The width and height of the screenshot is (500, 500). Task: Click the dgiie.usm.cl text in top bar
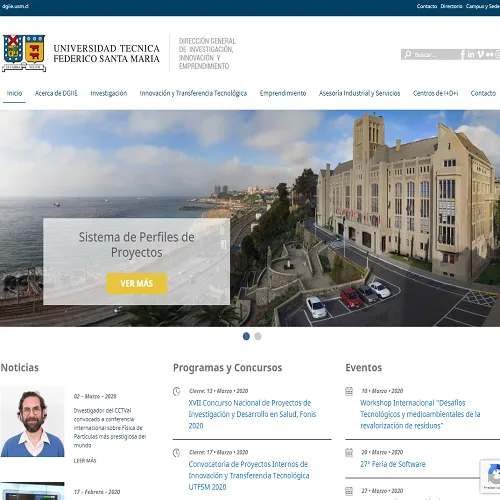pyautogui.click(x=15, y=6)
